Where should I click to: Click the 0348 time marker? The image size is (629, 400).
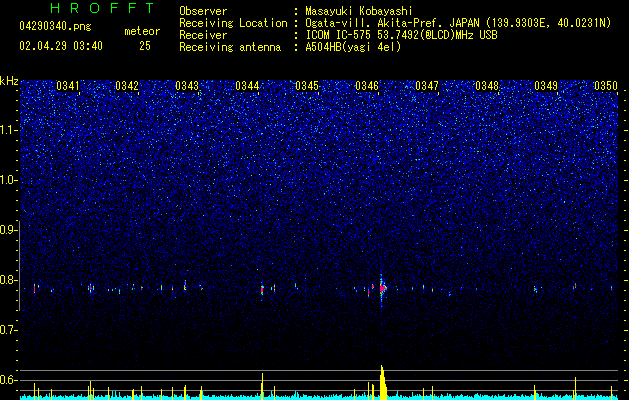click(x=487, y=86)
